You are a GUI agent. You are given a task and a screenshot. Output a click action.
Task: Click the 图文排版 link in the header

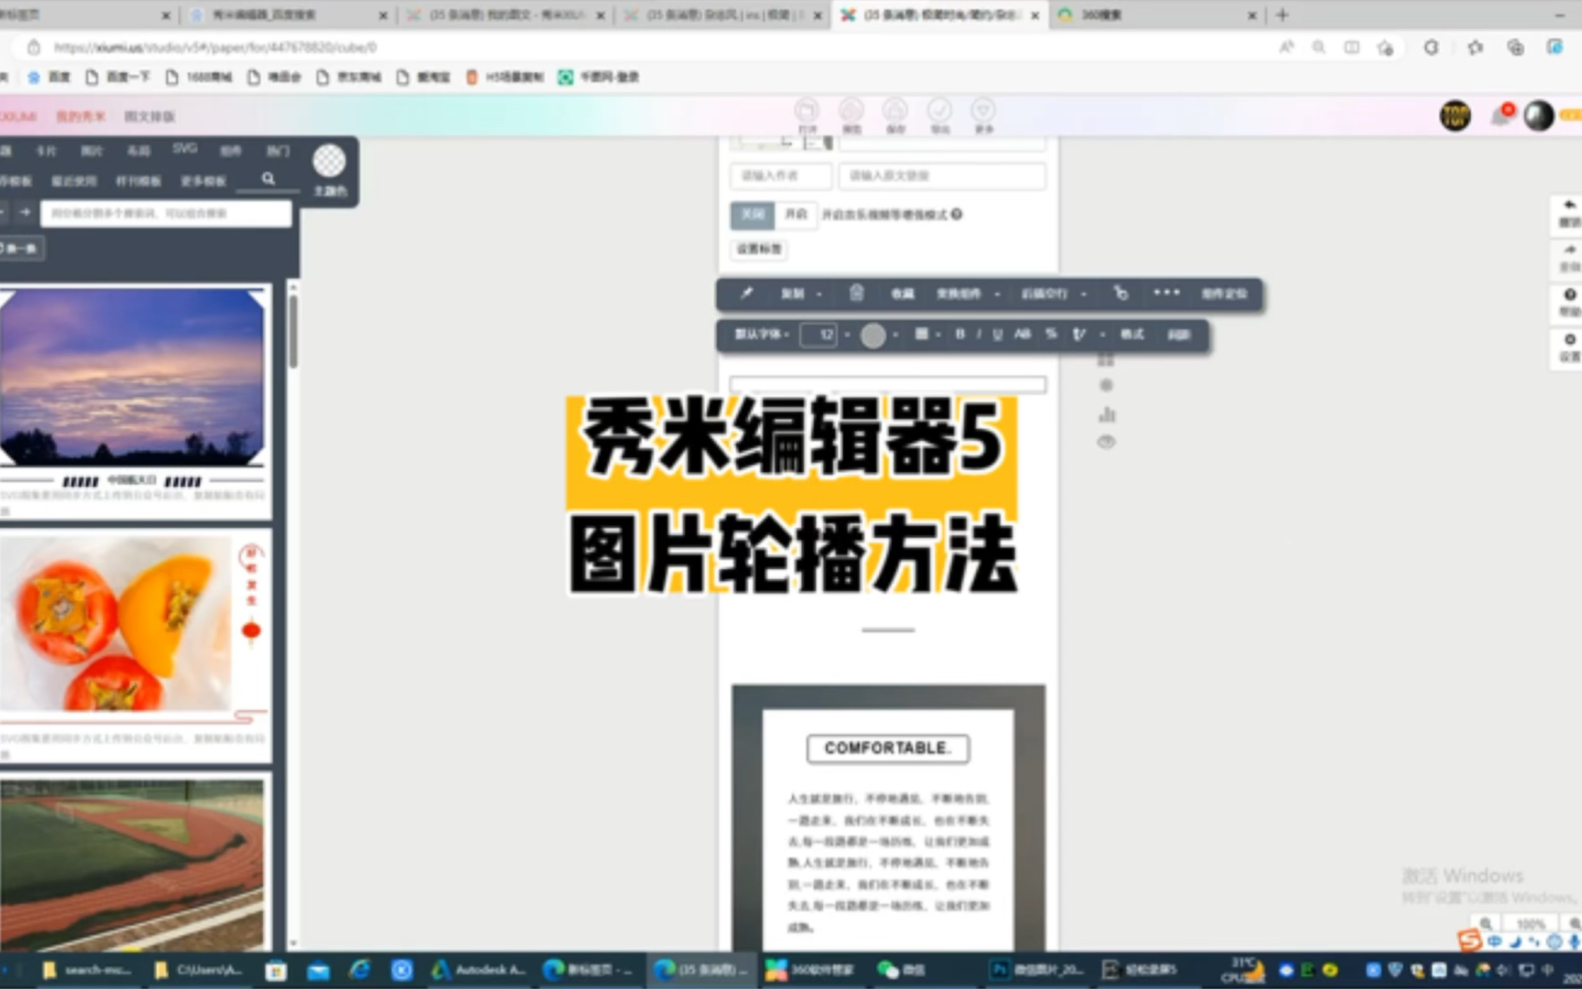click(x=149, y=116)
